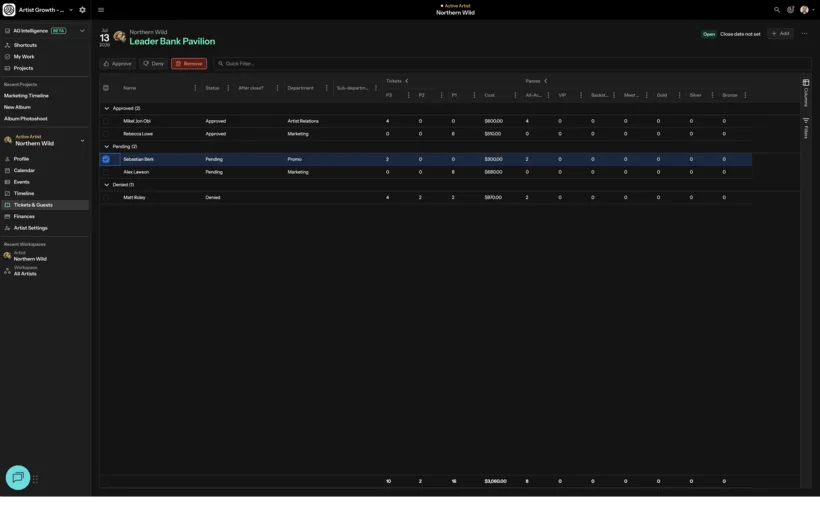Viewport: 820px width, 513px height.
Task: Click the three-dot more options icon by Add
Action: tap(804, 33)
